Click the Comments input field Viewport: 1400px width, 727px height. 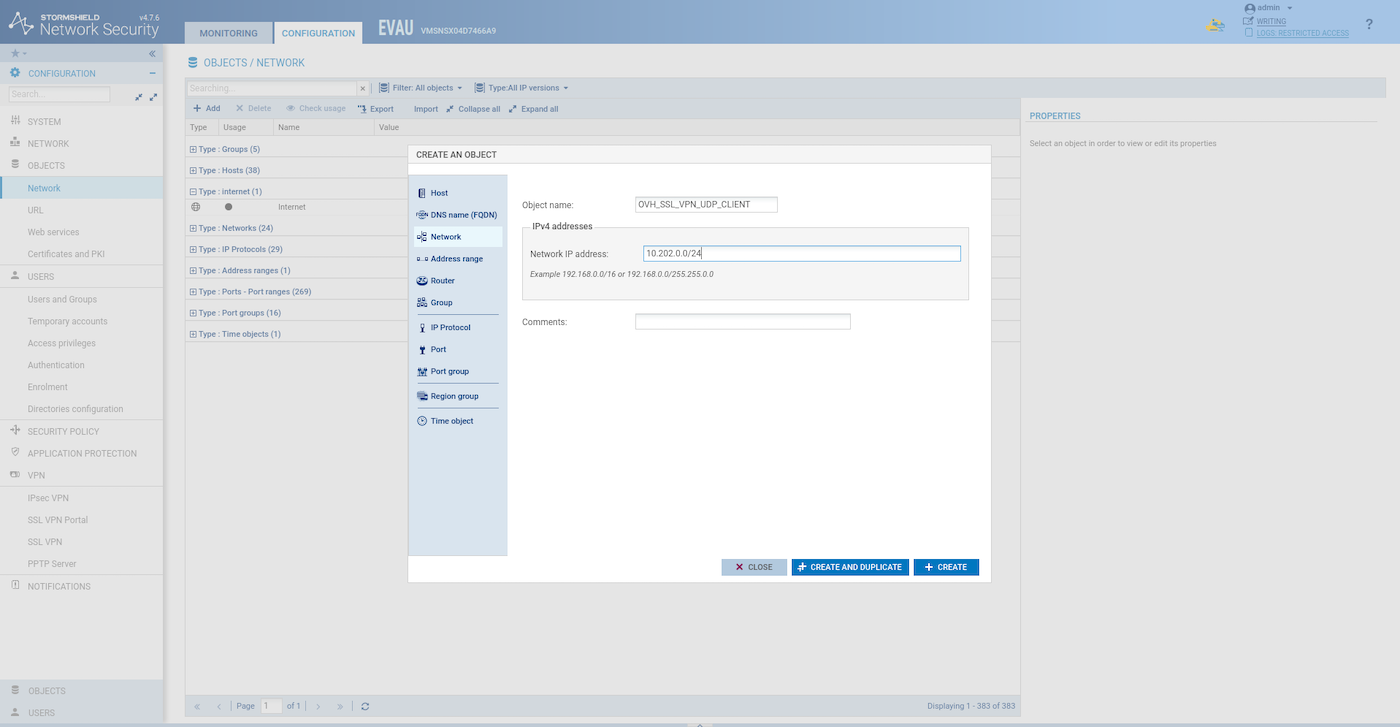coord(742,322)
